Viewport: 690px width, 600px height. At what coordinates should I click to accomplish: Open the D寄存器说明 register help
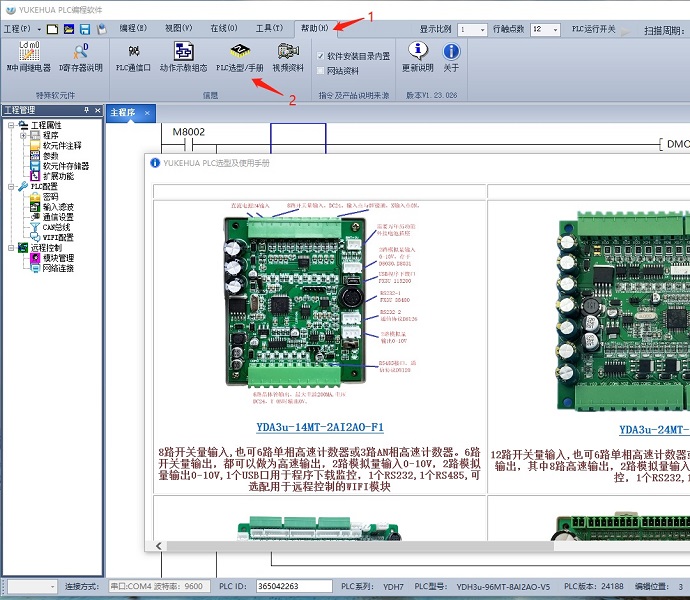(x=81, y=56)
